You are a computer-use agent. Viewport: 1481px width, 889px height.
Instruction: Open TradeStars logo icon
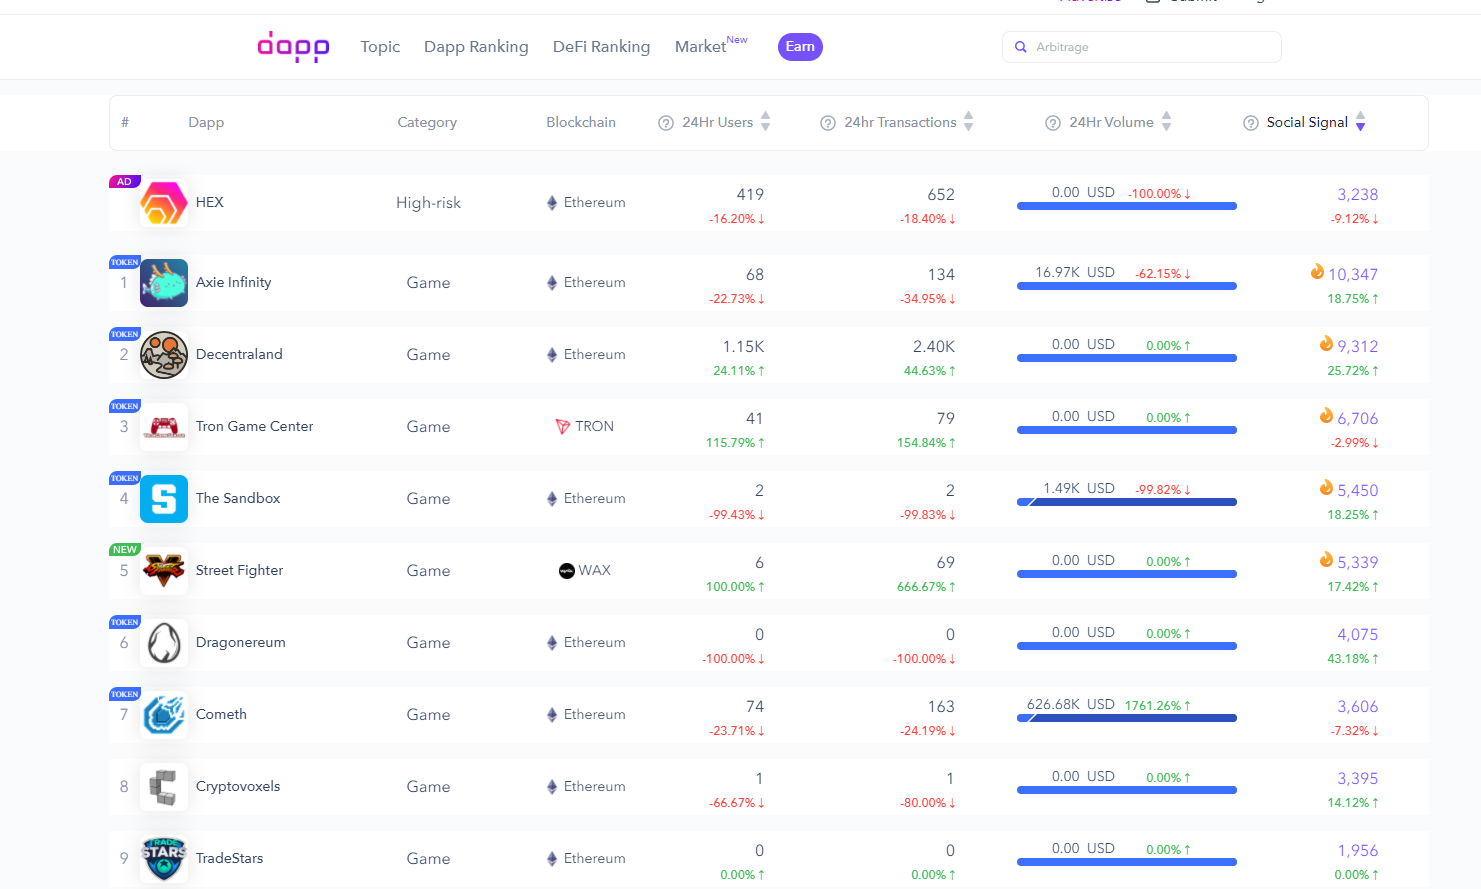click(x=164, y=859)
